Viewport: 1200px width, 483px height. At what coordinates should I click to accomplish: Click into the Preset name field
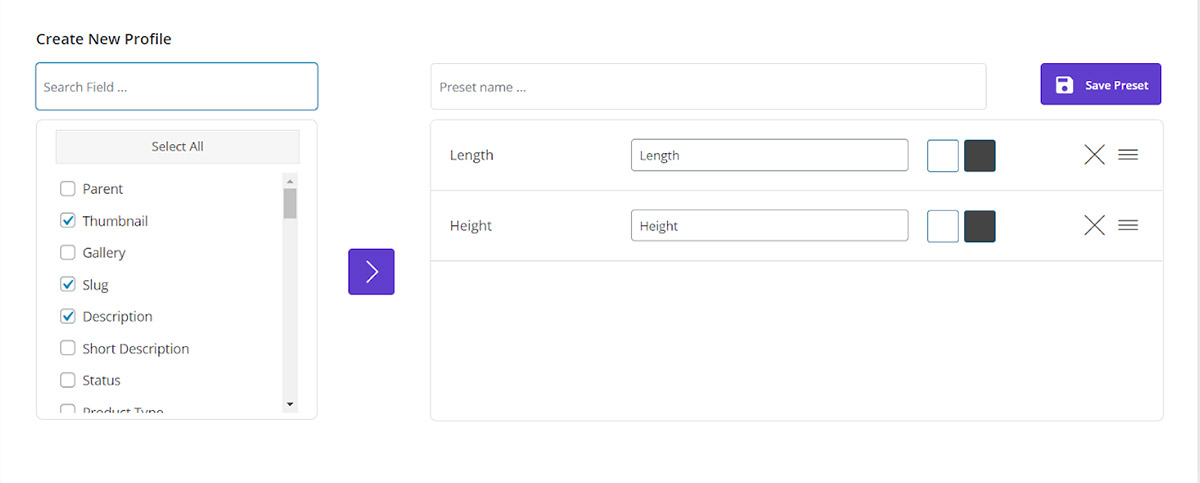[708, 87]
